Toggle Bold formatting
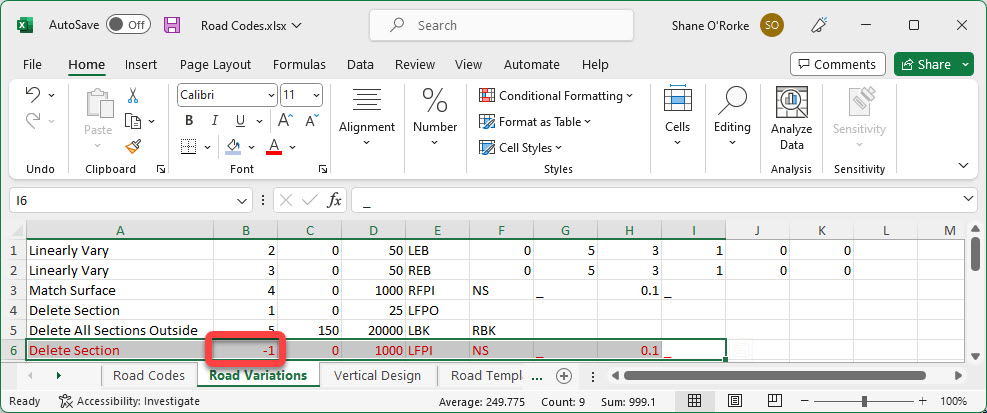The image size is (987, 413). [188, 121]
